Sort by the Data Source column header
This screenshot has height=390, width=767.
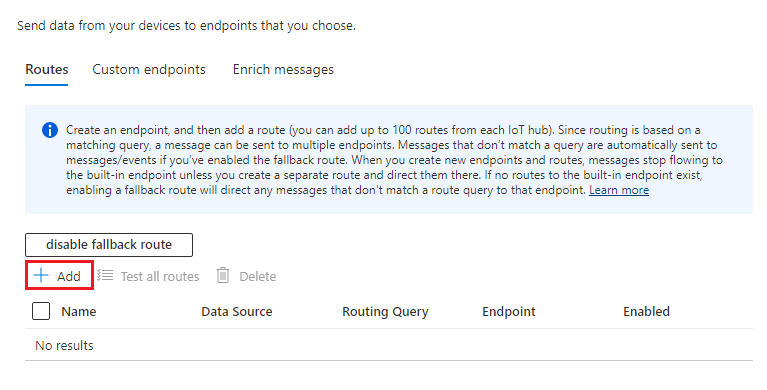pyautogui.click(x=237, y=312)
